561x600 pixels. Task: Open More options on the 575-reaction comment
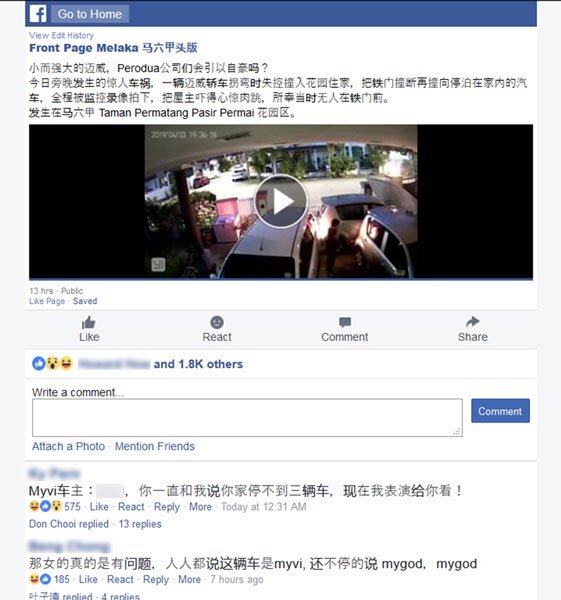pos(200,507)
